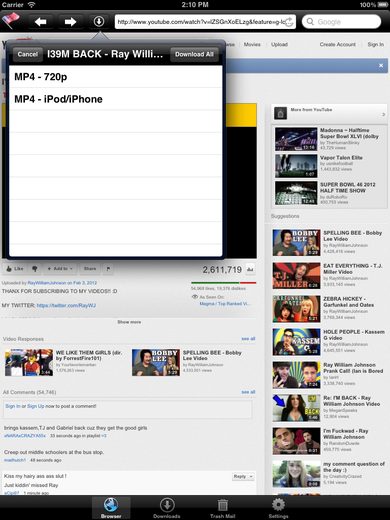Open the Add to dropdown

[60, 268]
